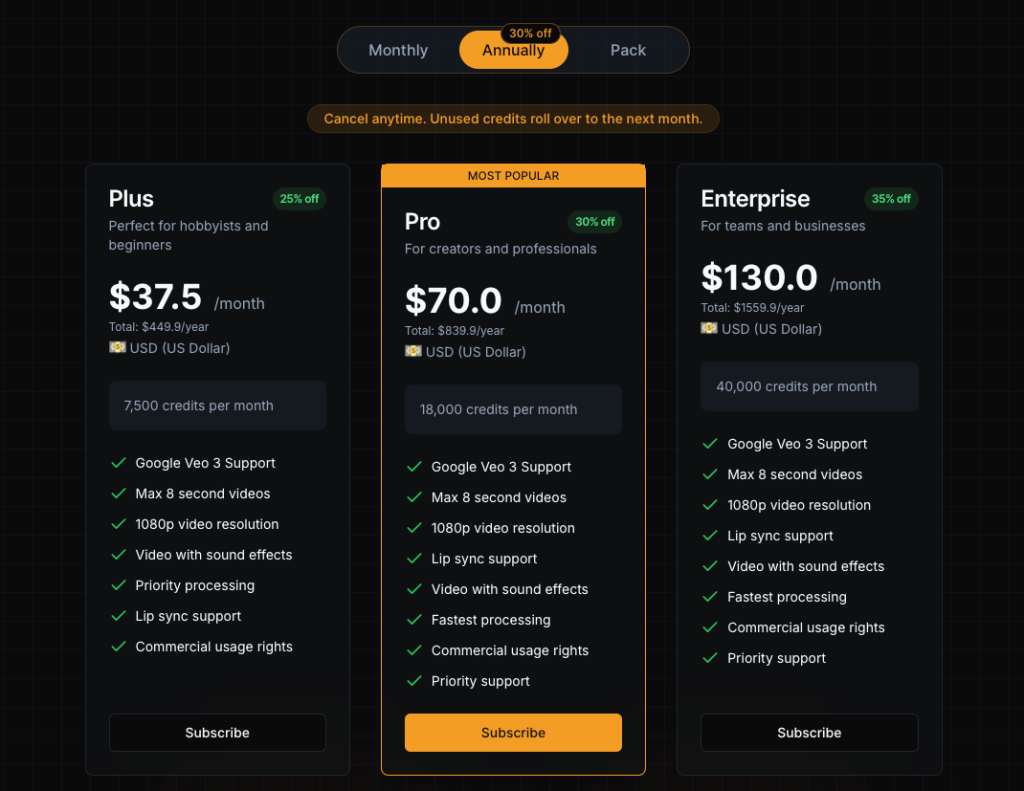Screen dimensions: 1024x791
Task: Select the Annually billing tab
Action: click(513, 50)
